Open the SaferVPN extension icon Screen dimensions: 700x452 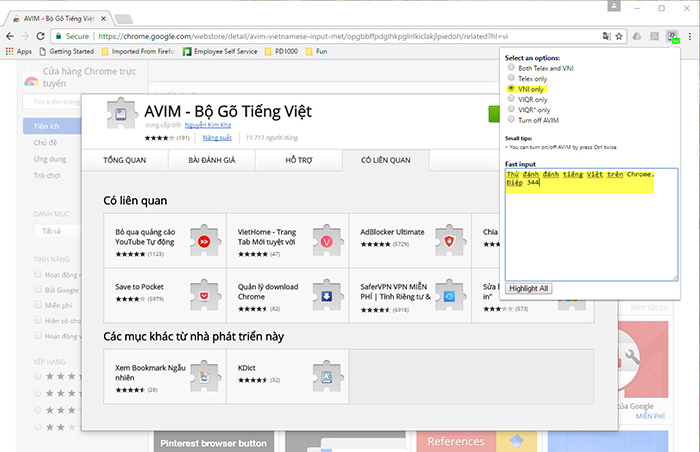[x=449, y=295]
